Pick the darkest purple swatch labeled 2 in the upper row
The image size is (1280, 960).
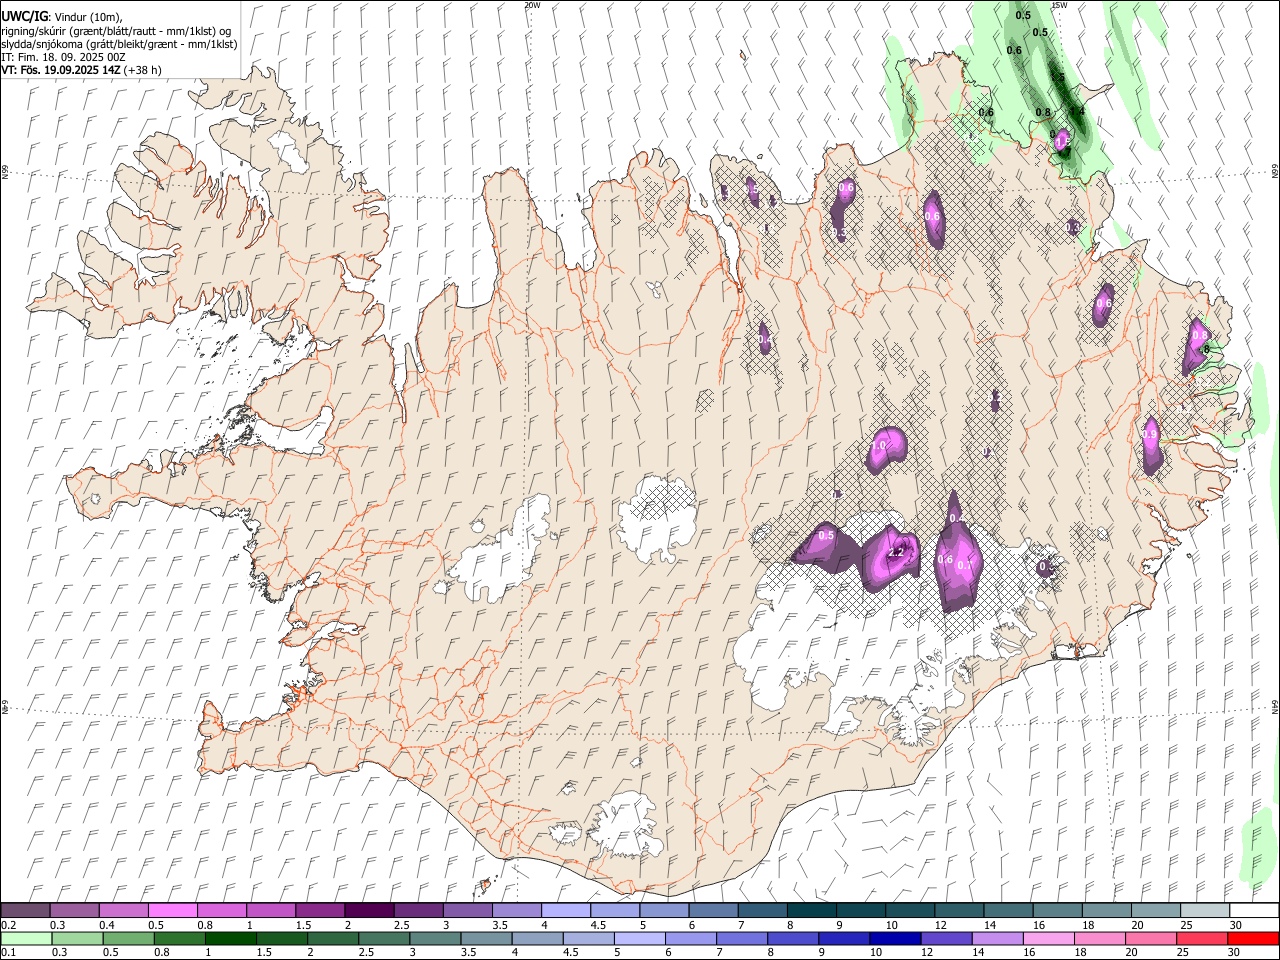(x=369, y=911)
